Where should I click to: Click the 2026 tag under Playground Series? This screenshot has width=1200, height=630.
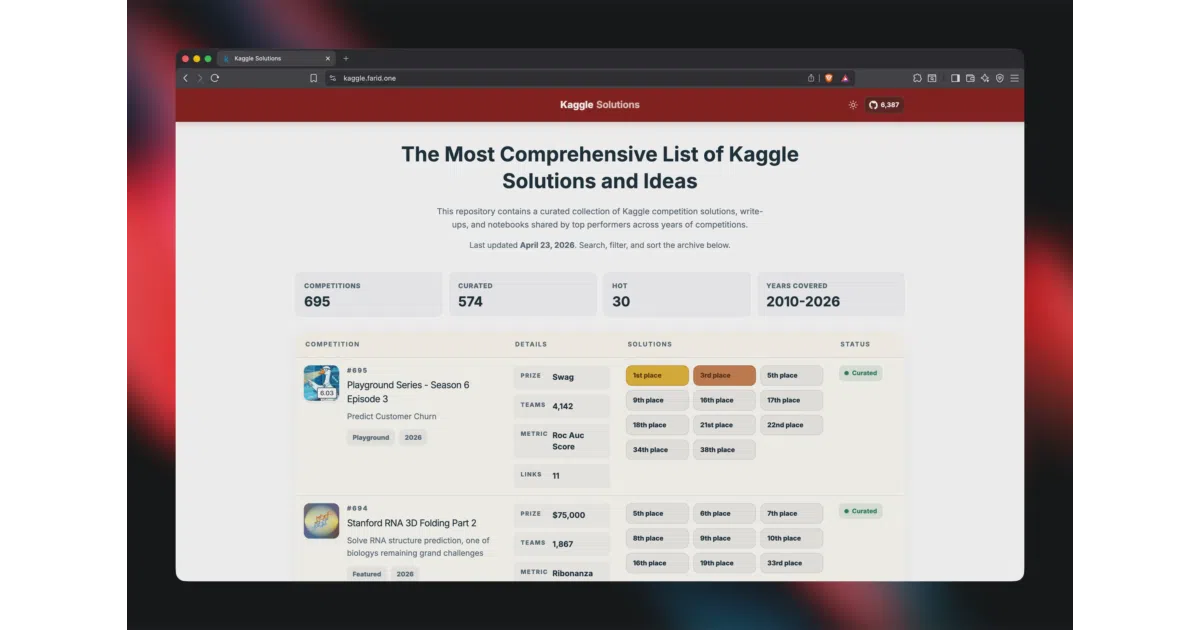tap(413, 437)
